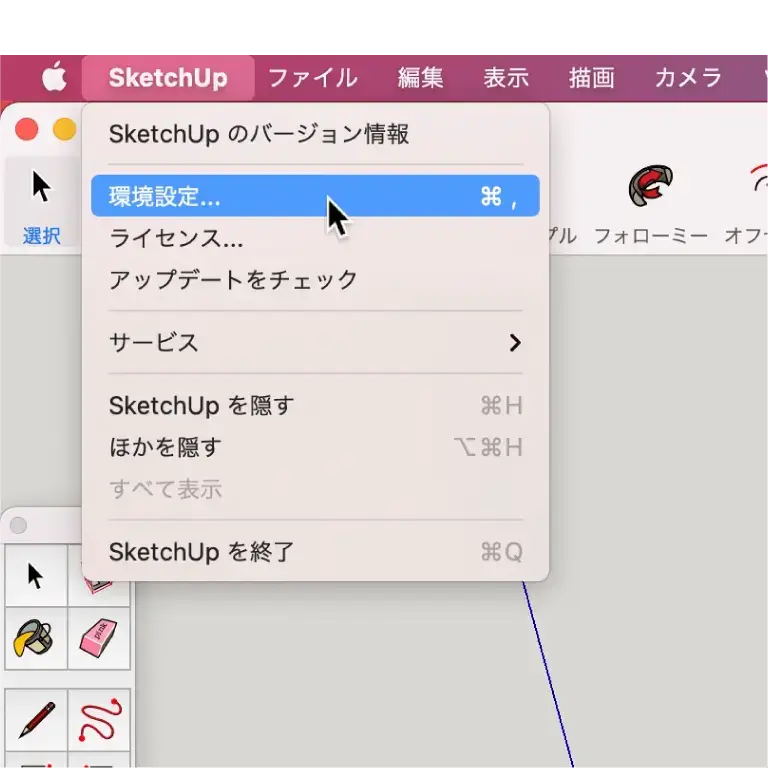The height and width of the screenshot is (768, 768).
Task: Expand the サービス submenu
Action: tap(315, 342)
